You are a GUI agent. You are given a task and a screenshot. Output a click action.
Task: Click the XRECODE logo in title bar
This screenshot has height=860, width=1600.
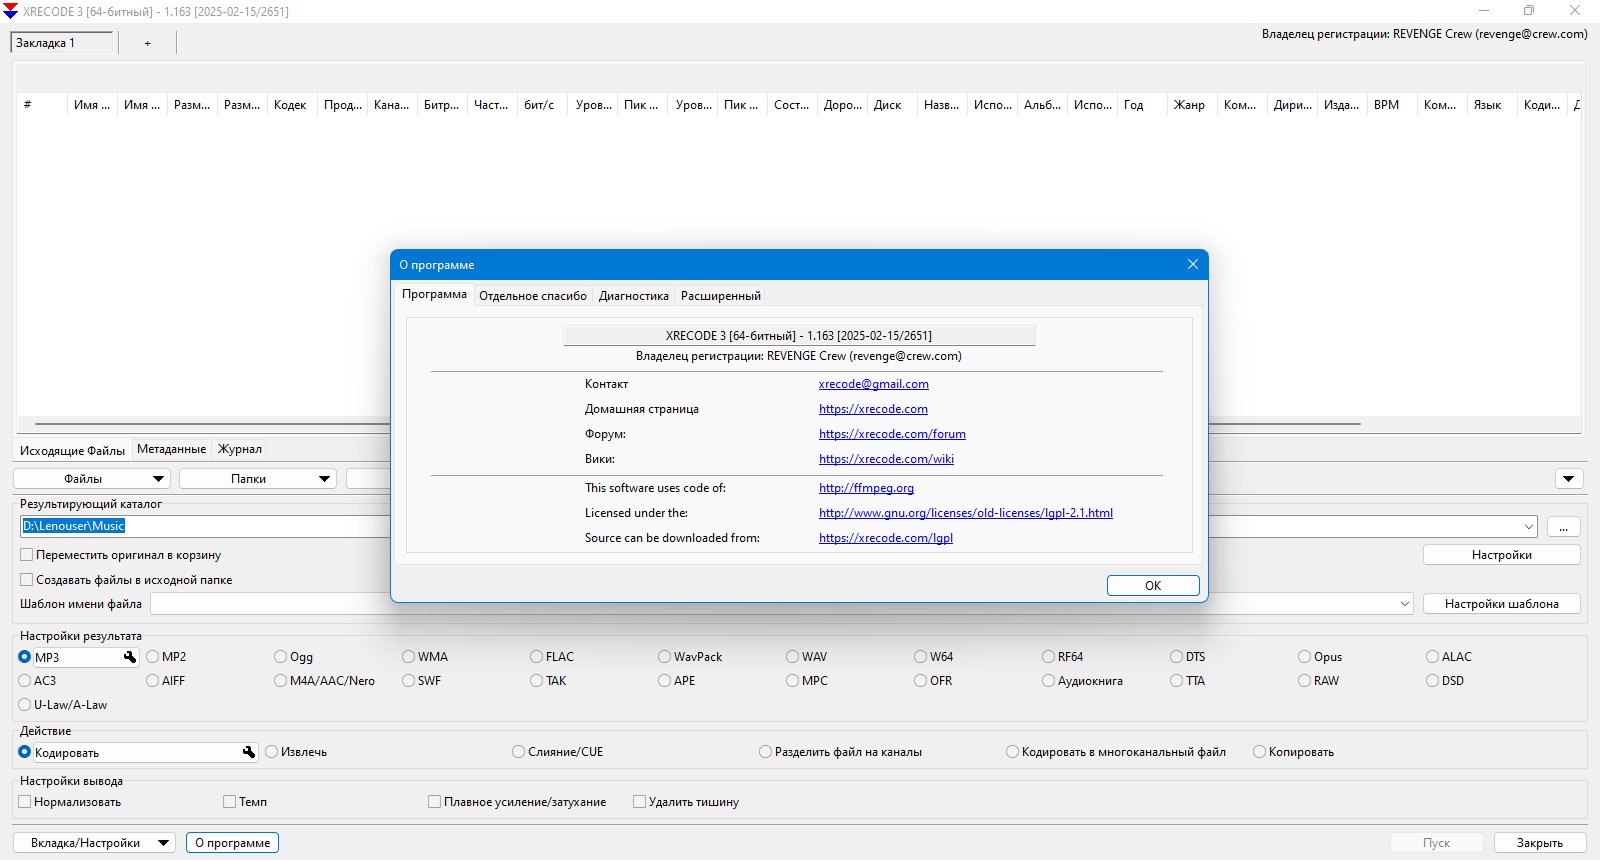coord(11,11)
